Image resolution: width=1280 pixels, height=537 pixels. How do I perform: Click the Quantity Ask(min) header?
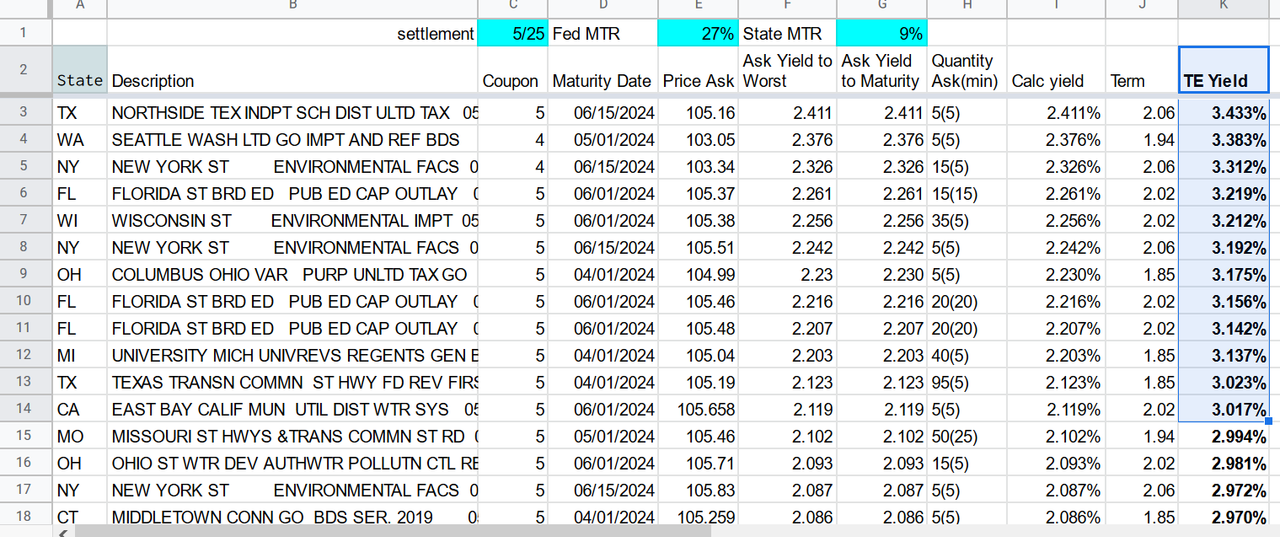(x=966, y=70)
